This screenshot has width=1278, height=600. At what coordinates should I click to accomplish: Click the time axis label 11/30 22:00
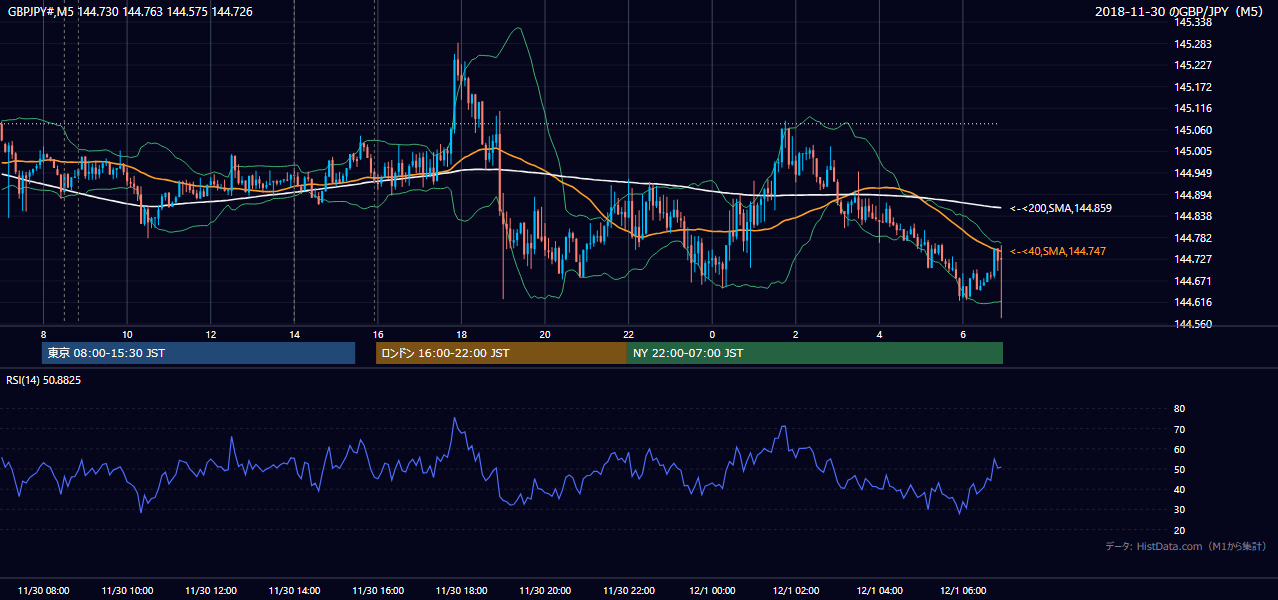(x=629, y=591)
